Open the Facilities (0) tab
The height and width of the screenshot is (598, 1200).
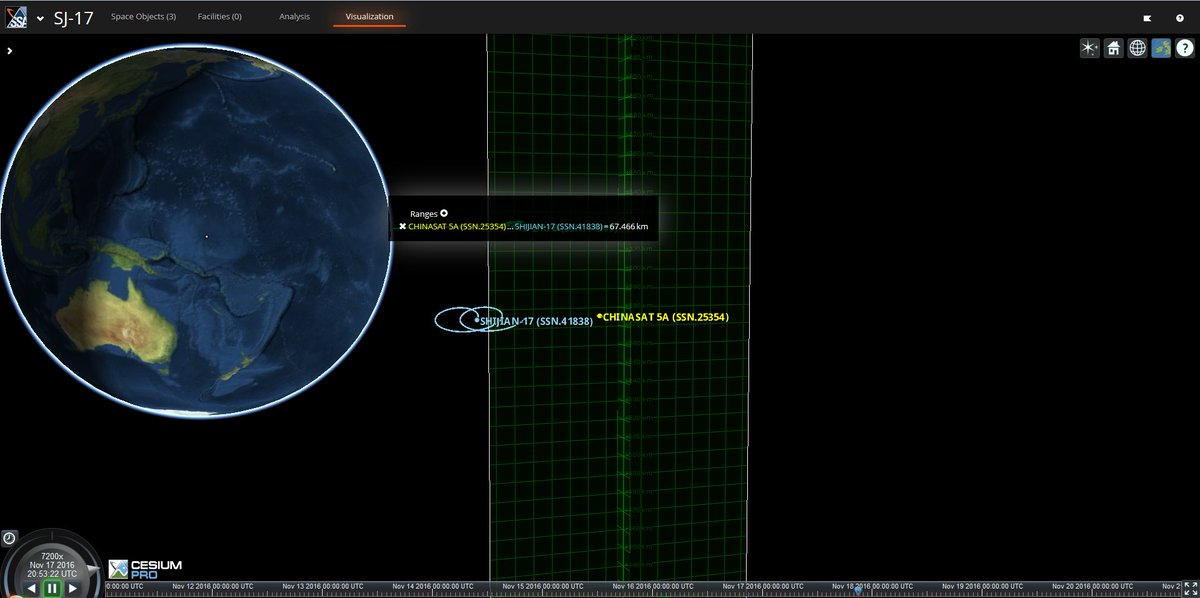(220, 16)
